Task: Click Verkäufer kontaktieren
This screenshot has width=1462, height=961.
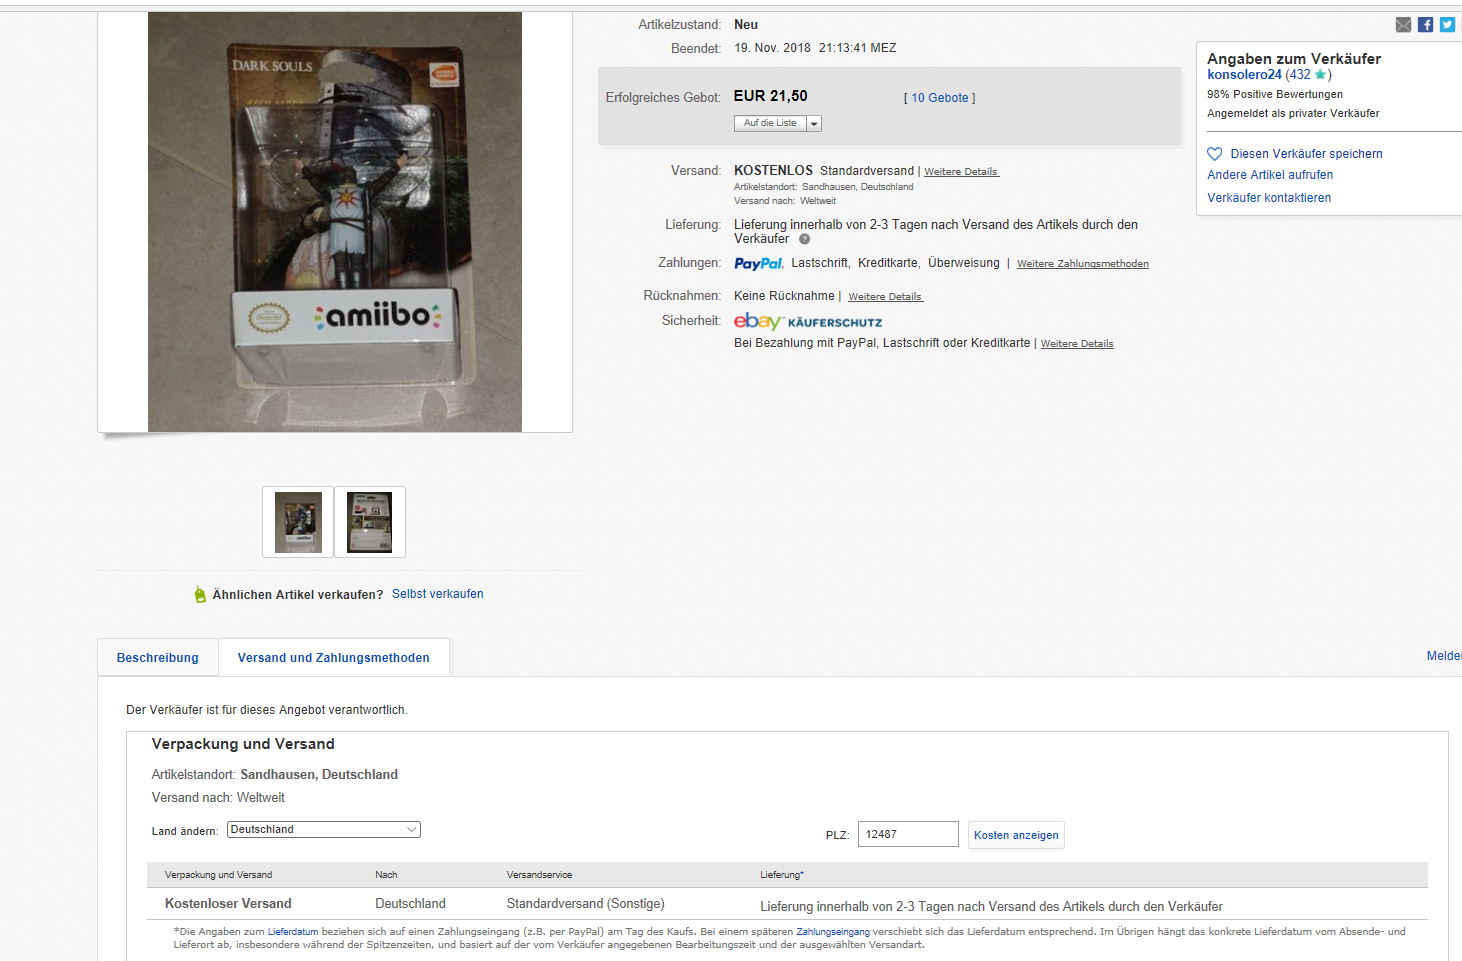Action: [x=1269, y=198]
